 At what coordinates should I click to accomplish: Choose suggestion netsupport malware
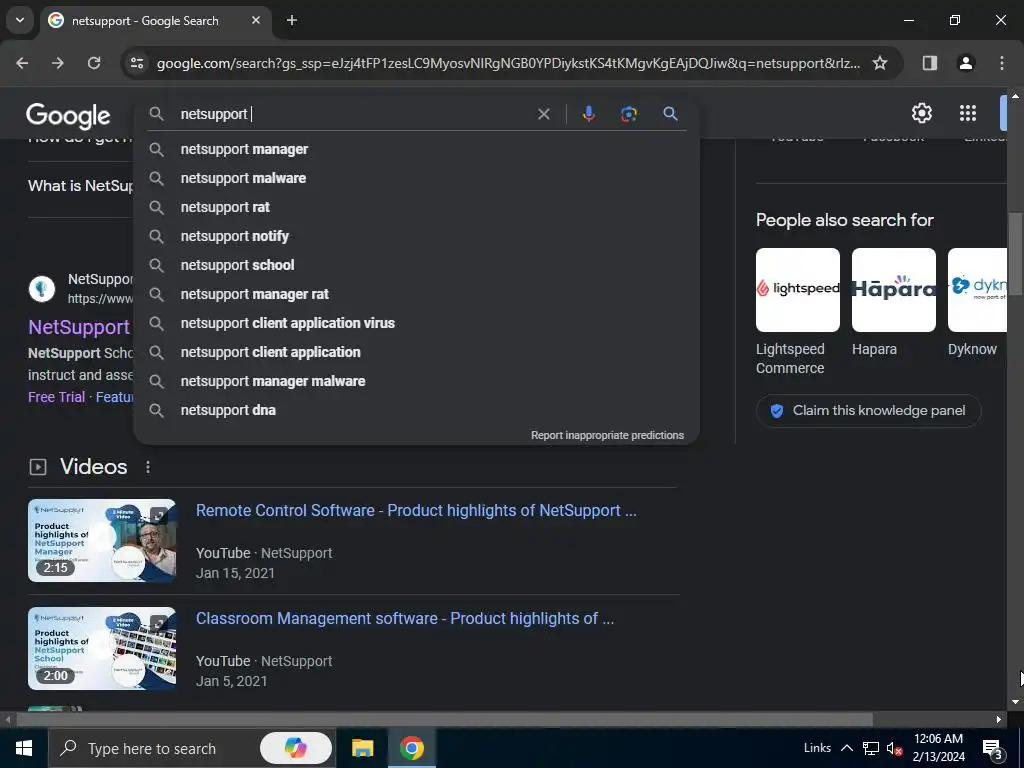pos(417,178)
